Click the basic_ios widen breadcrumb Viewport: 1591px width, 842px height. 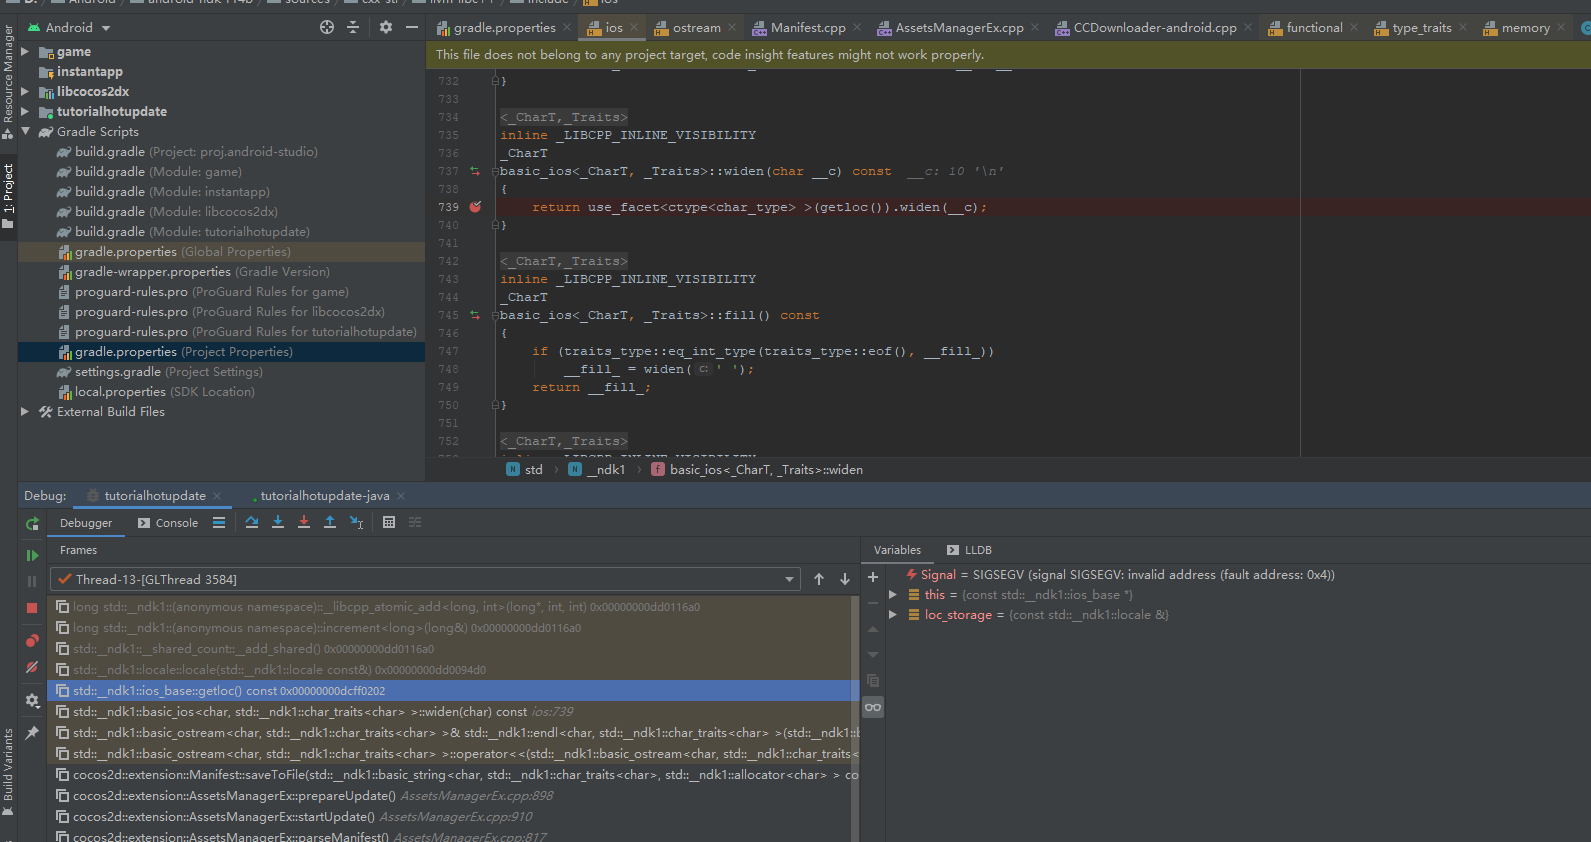pyautogui.click(x=765, y=469)
